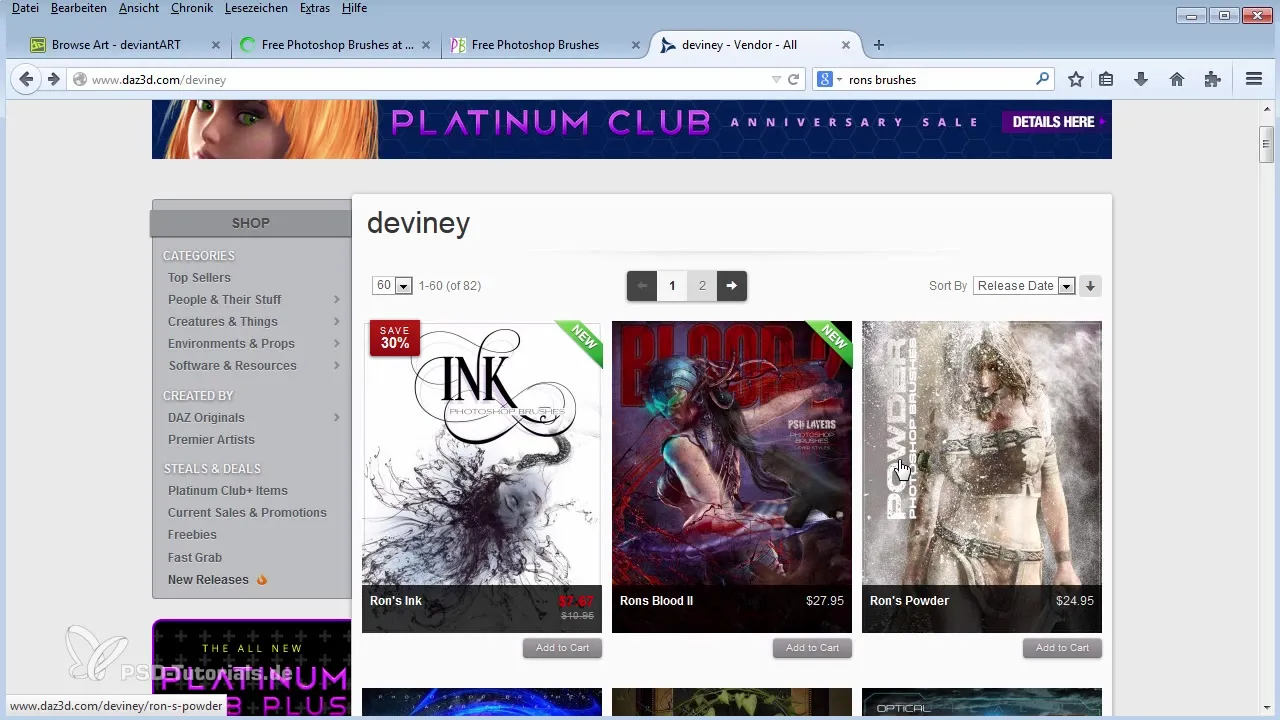Bookmark this page with the star icon
The height and width of the screenshot is (720, 1280).
coord(1076,79)
